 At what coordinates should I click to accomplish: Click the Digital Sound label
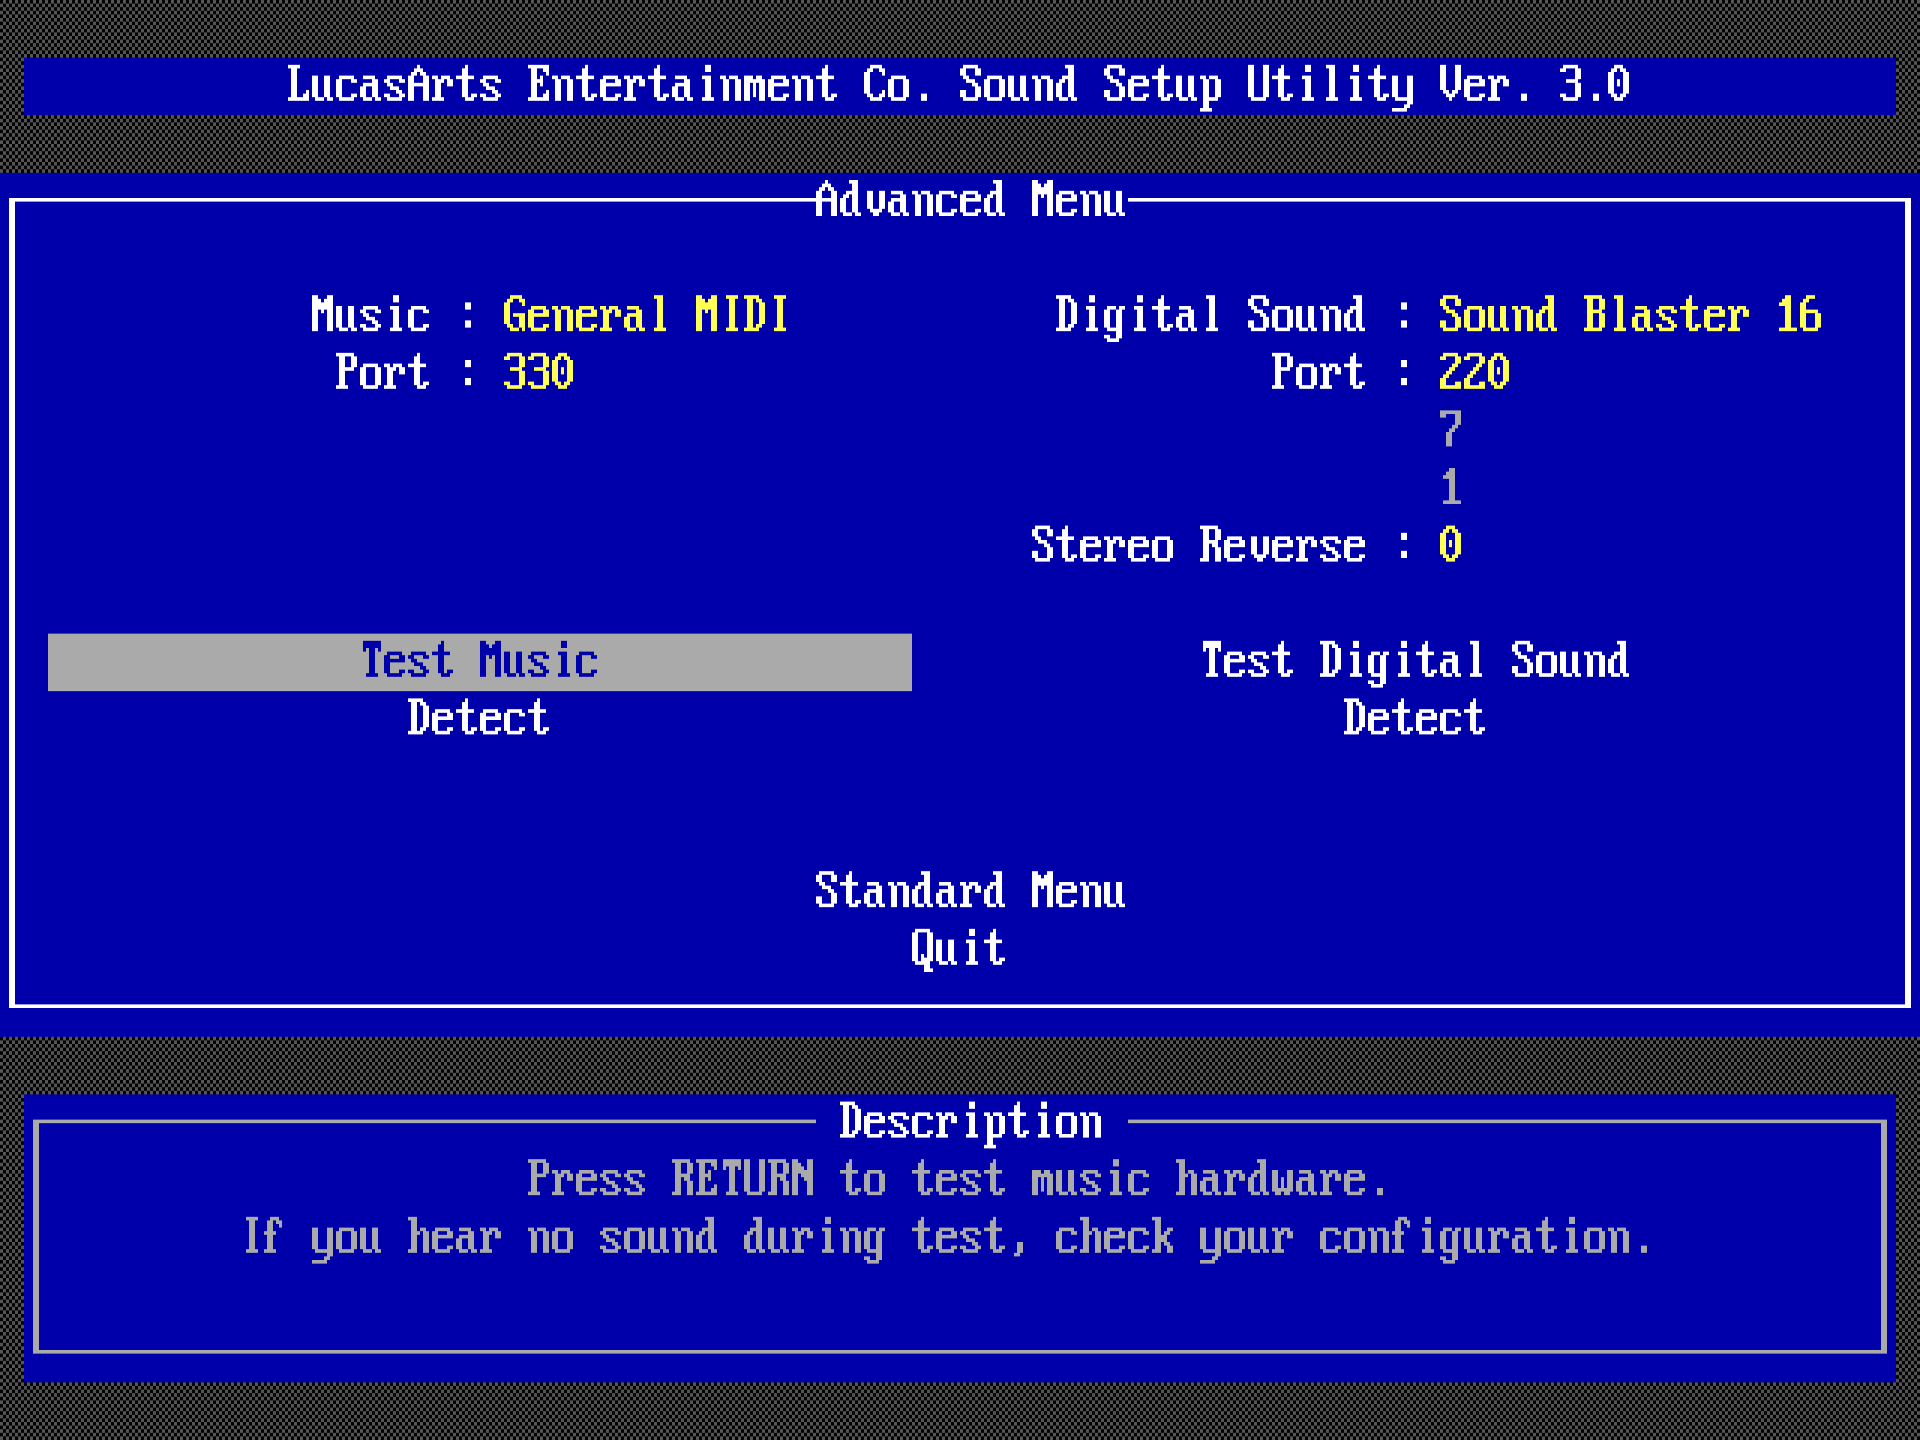tap(1210, 315)
